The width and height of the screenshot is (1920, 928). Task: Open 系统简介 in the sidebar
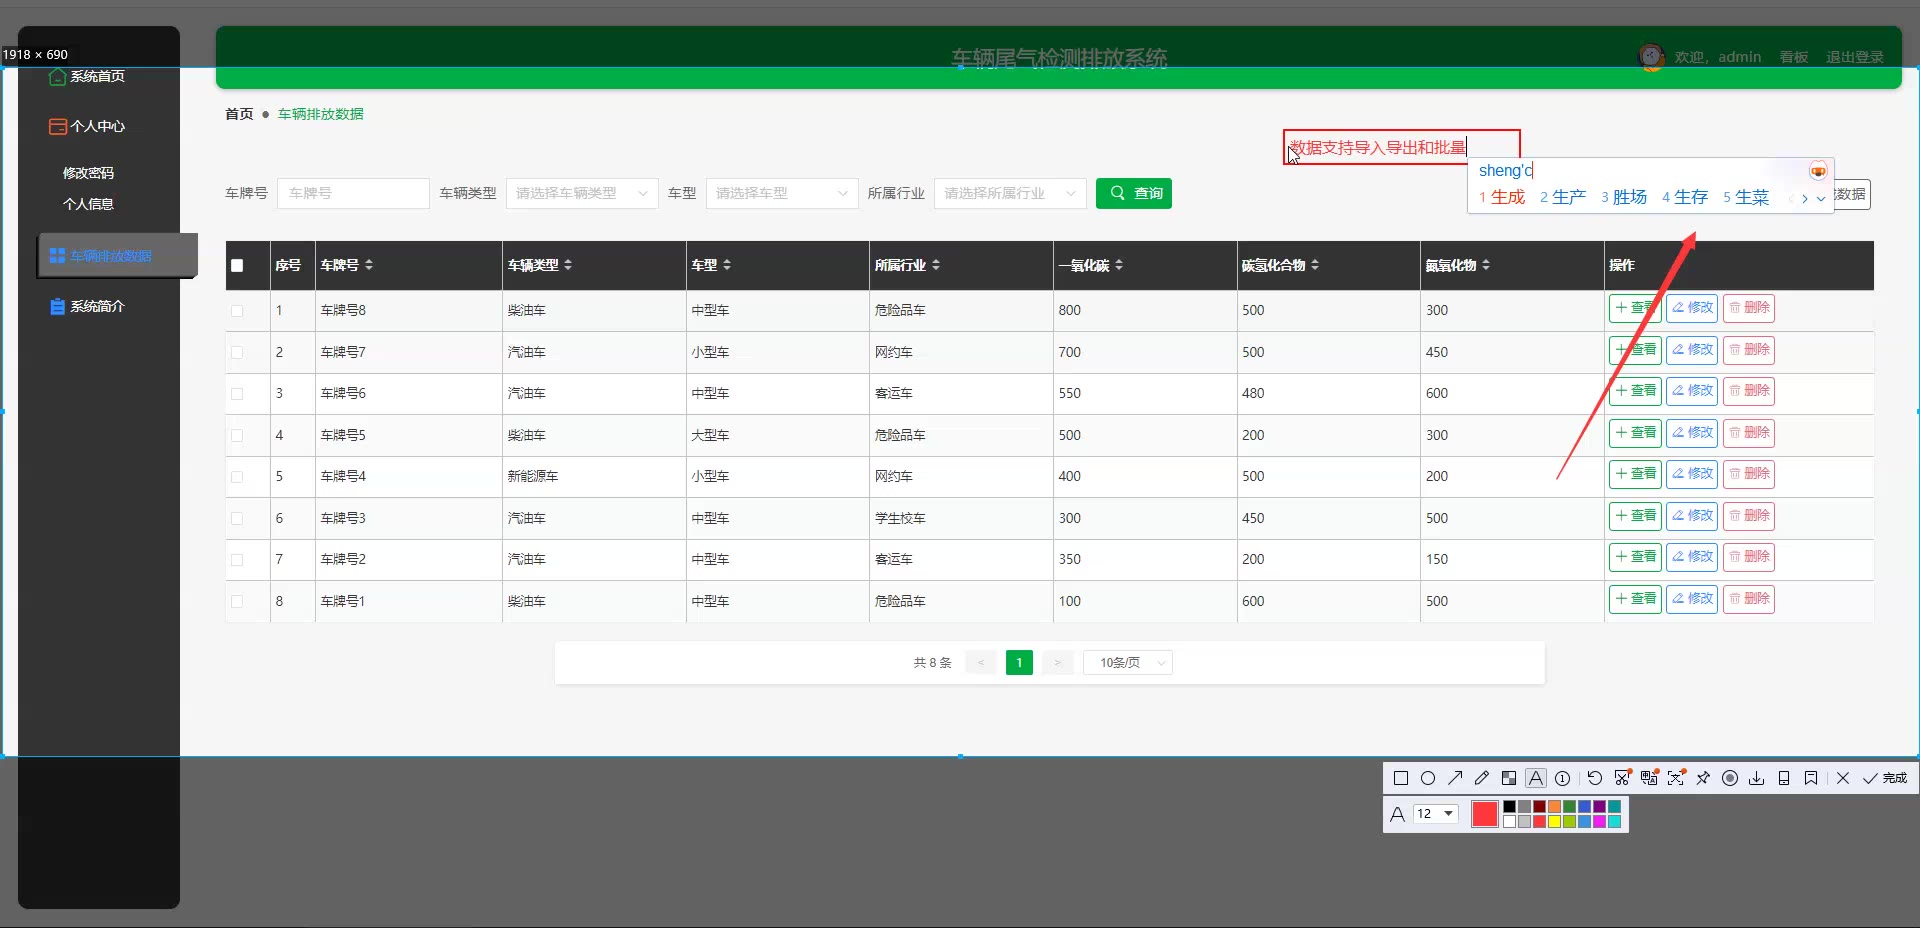pyautogui.click(x=88, y=307)
